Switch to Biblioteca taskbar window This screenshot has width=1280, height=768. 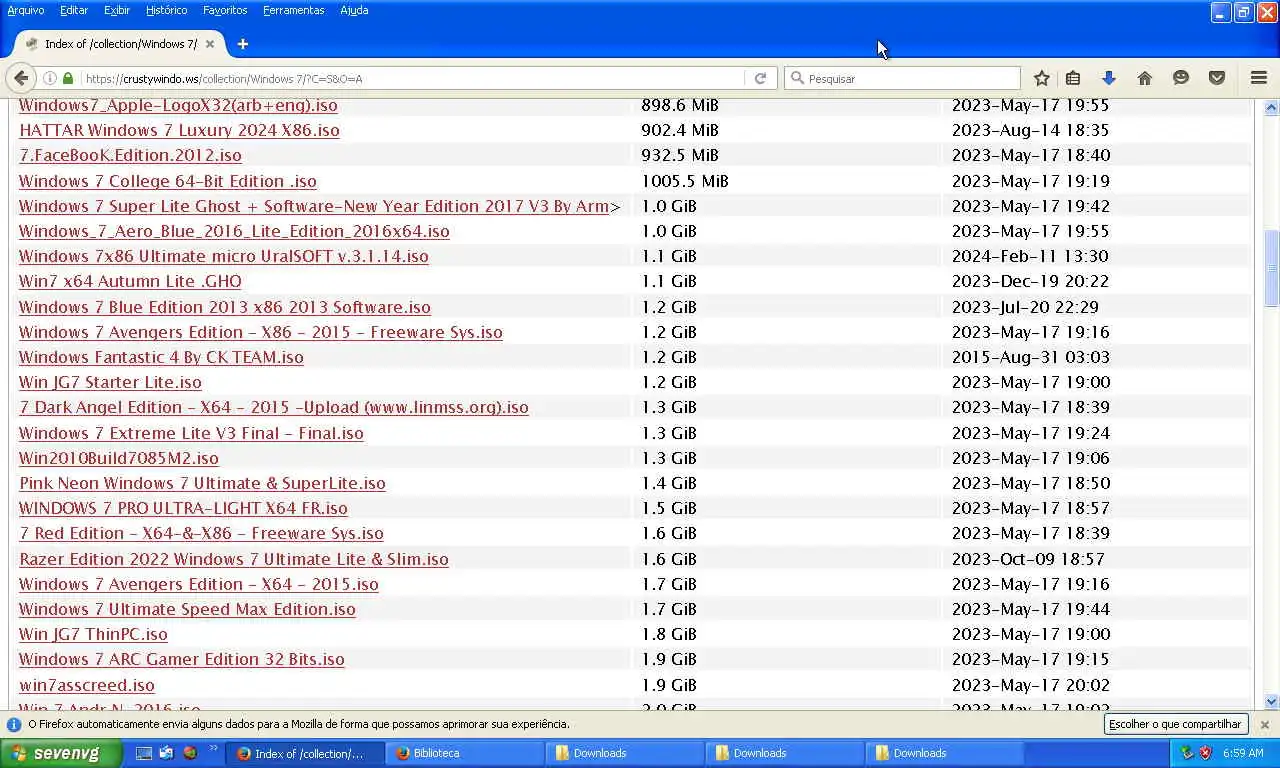point(464,753)
